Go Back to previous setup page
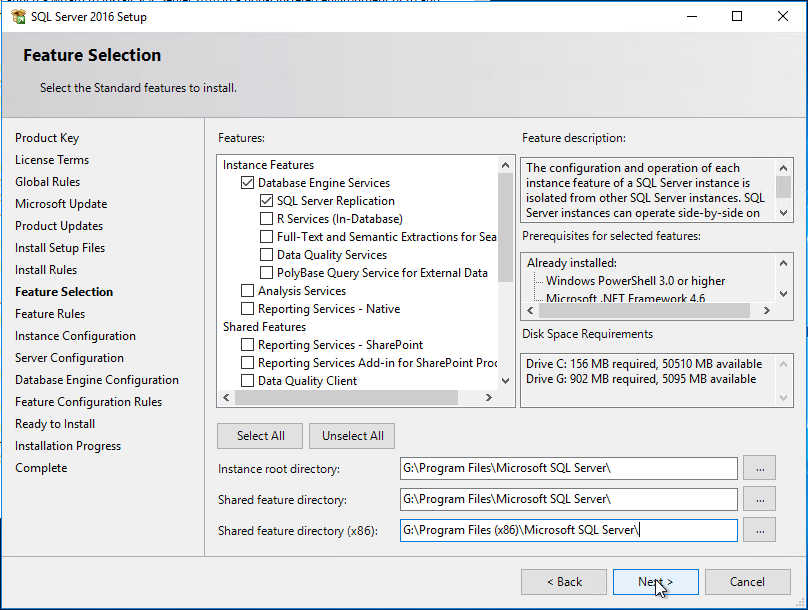This screenshot has width=808, height=610. point(564,582)
